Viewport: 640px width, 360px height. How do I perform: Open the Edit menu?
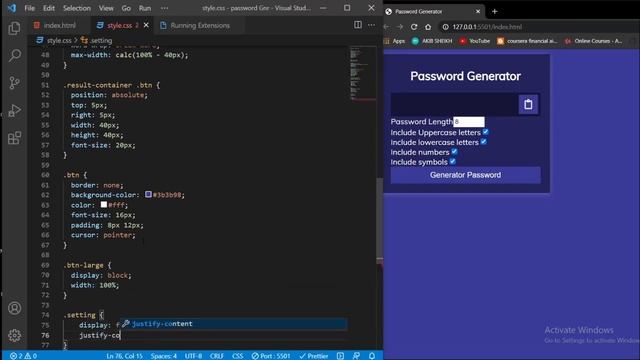coord(49,8)
